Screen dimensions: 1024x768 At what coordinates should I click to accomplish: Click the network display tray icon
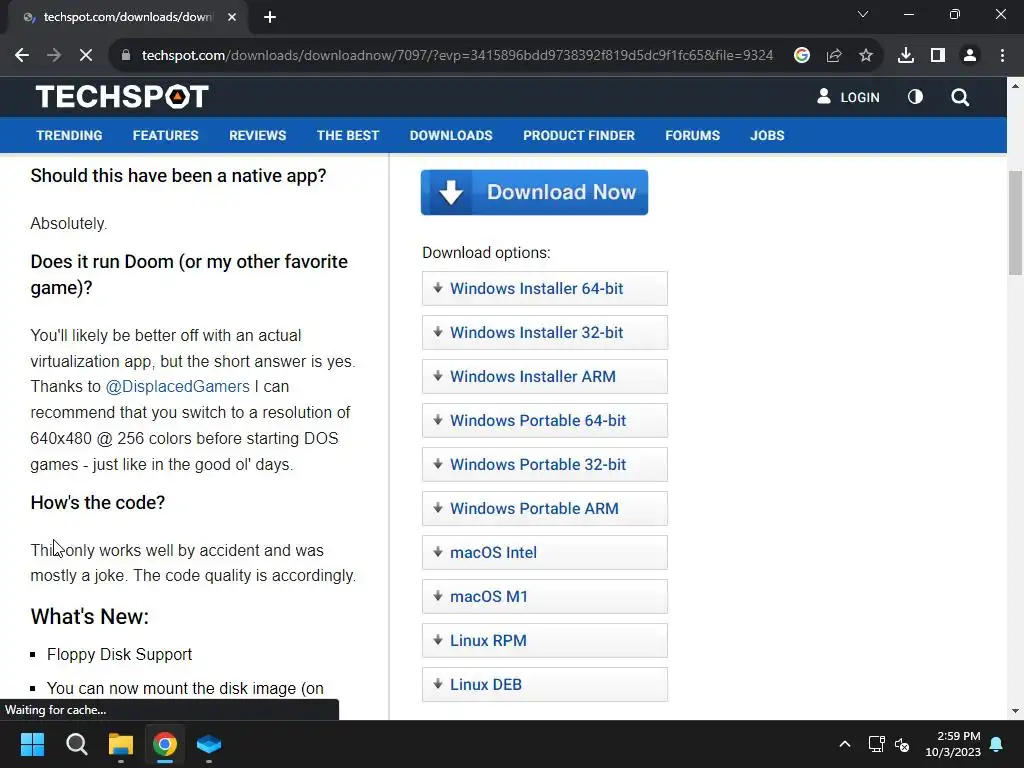point(876,744)
